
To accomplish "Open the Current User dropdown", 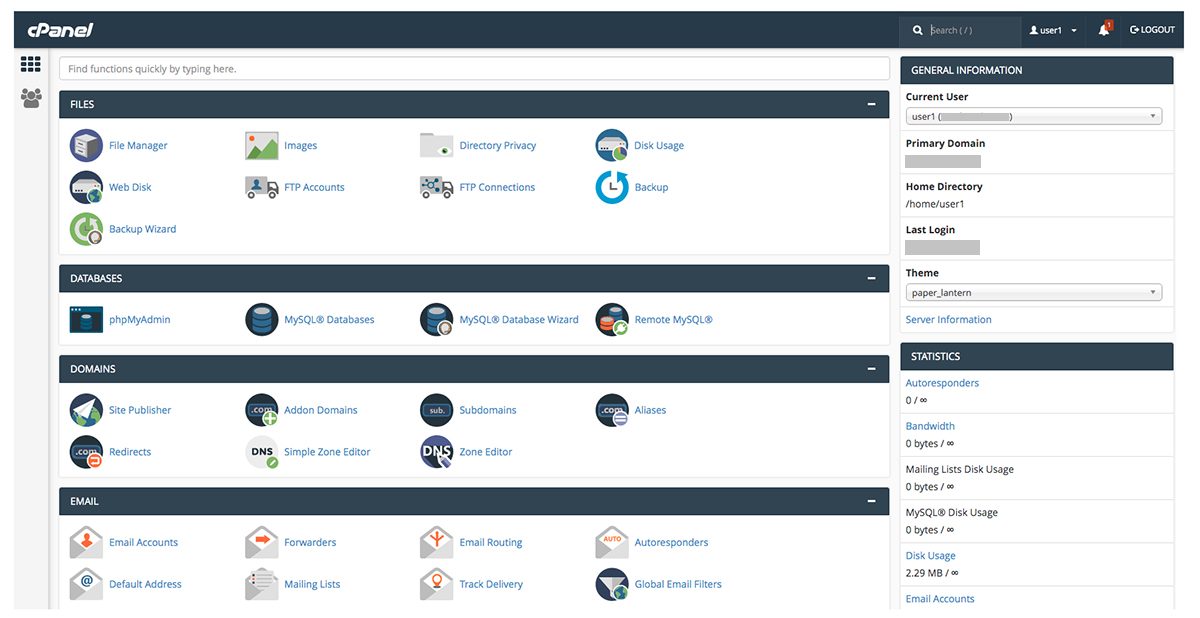I will pos(1034,116).
